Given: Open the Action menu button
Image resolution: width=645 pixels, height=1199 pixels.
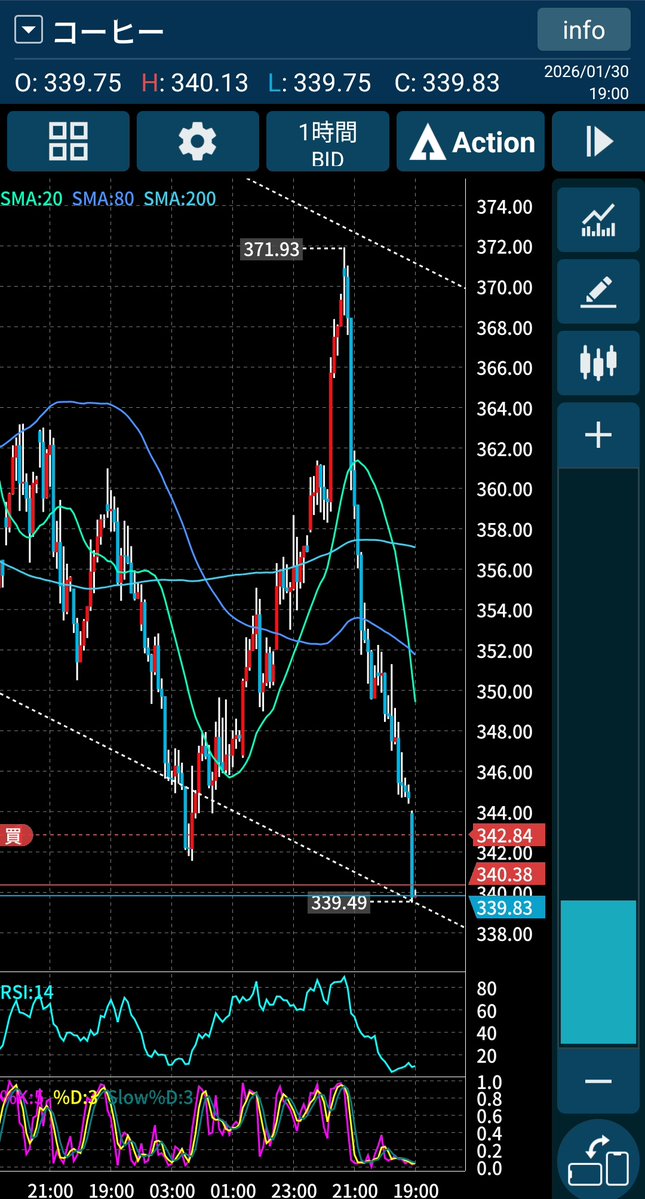Looking at the screenshot, I should 471,141.
